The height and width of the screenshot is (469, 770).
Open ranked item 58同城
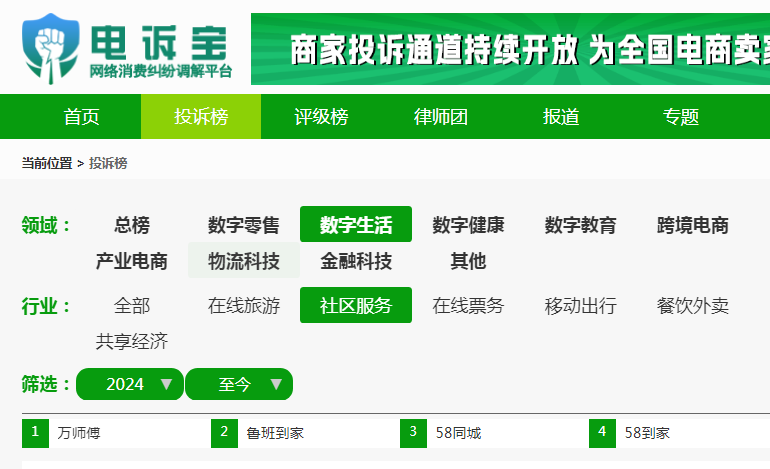458,433
